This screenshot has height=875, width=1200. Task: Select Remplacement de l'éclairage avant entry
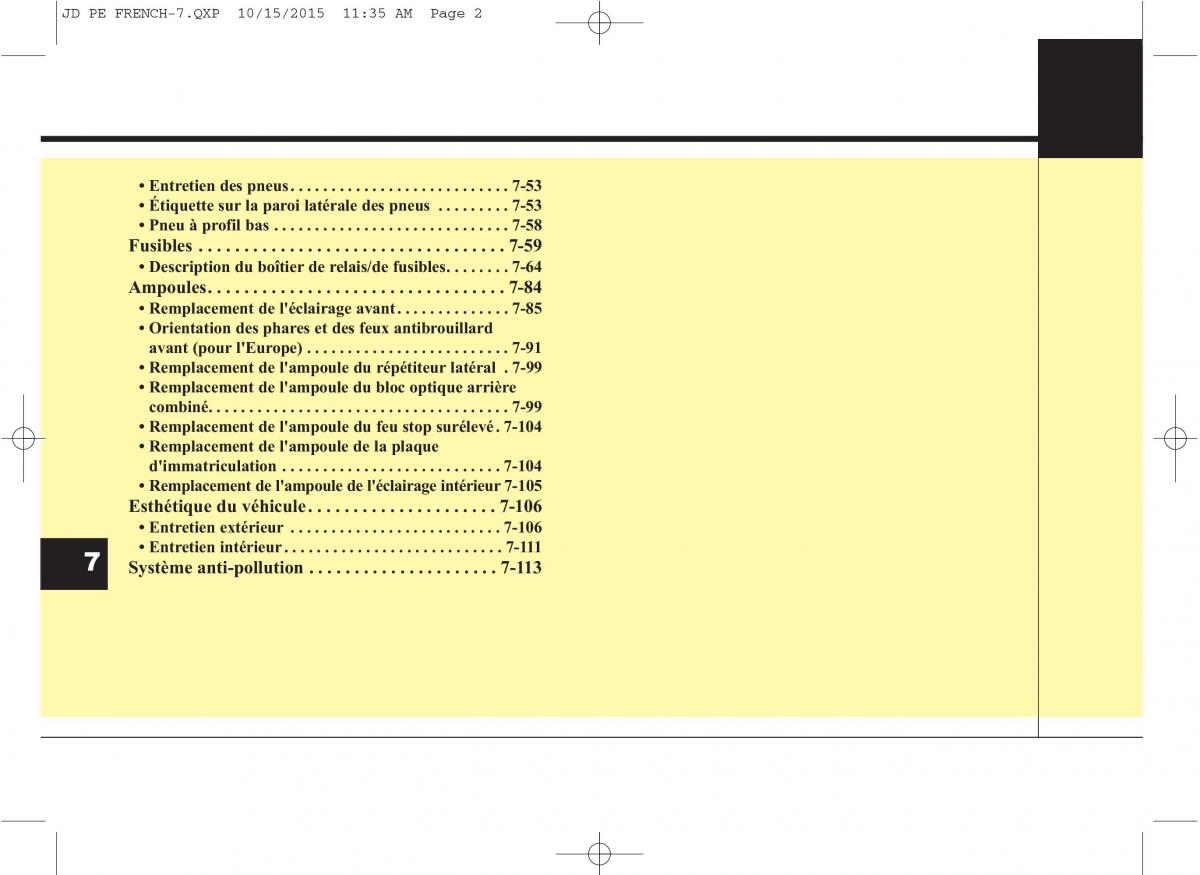coord(339,309)
